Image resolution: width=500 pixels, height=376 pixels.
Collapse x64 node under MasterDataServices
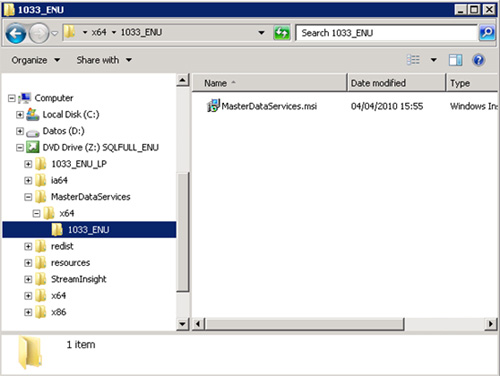(x=36, y=213)
